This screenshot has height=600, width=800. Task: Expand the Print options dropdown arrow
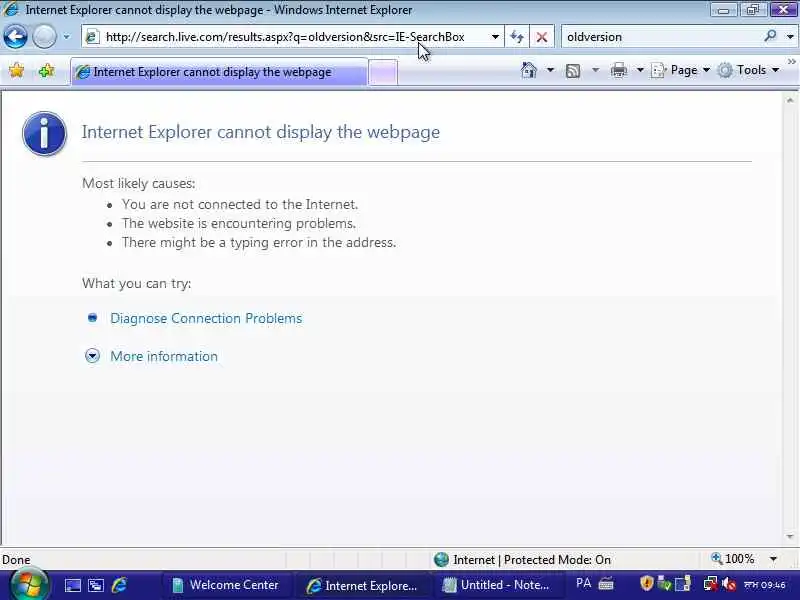point(640,70)
